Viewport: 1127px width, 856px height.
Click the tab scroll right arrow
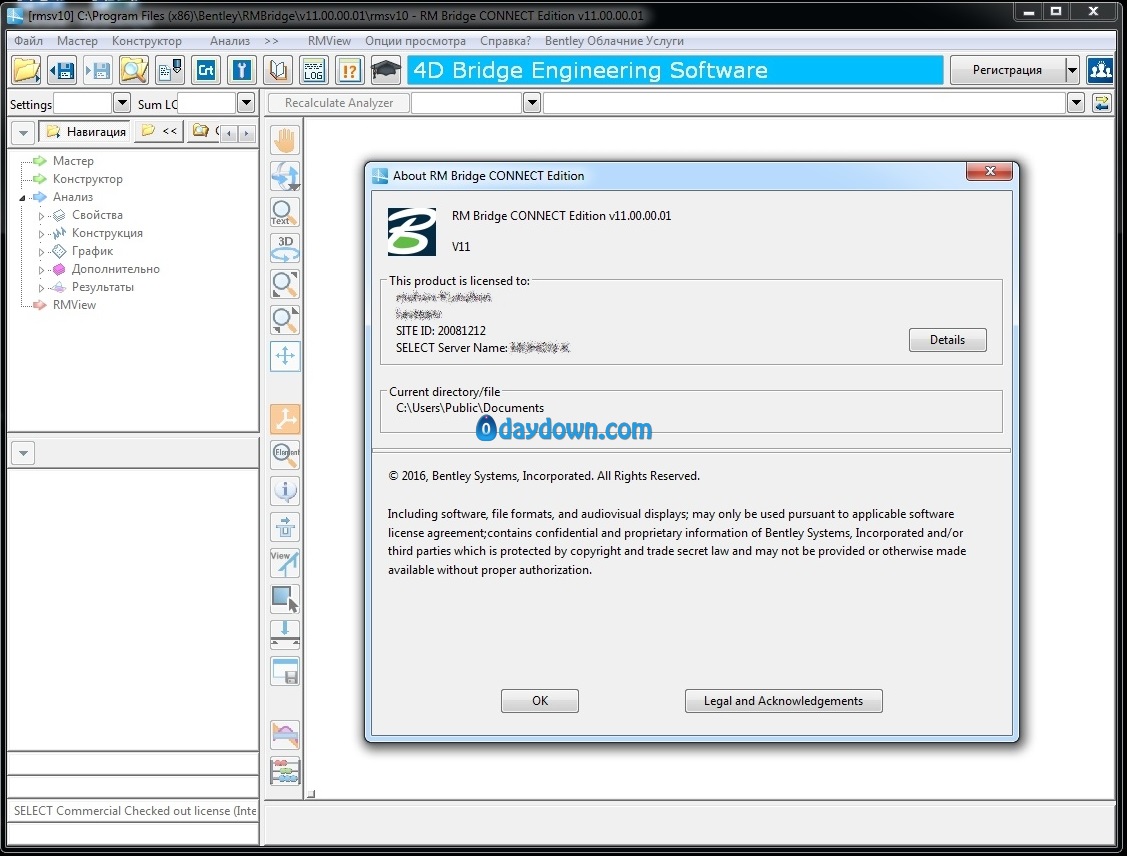[x=247, y=134]
